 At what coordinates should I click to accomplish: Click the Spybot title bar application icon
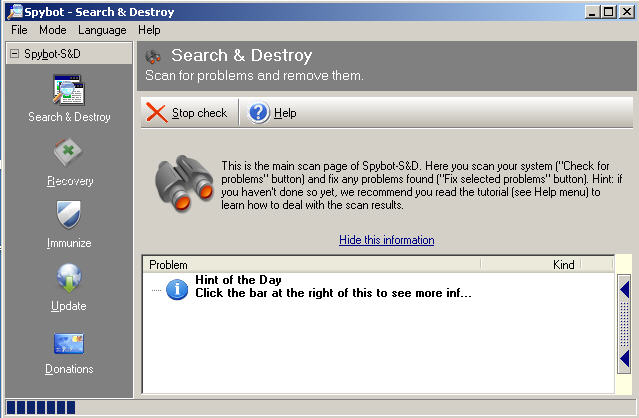(x=15, y=11)
